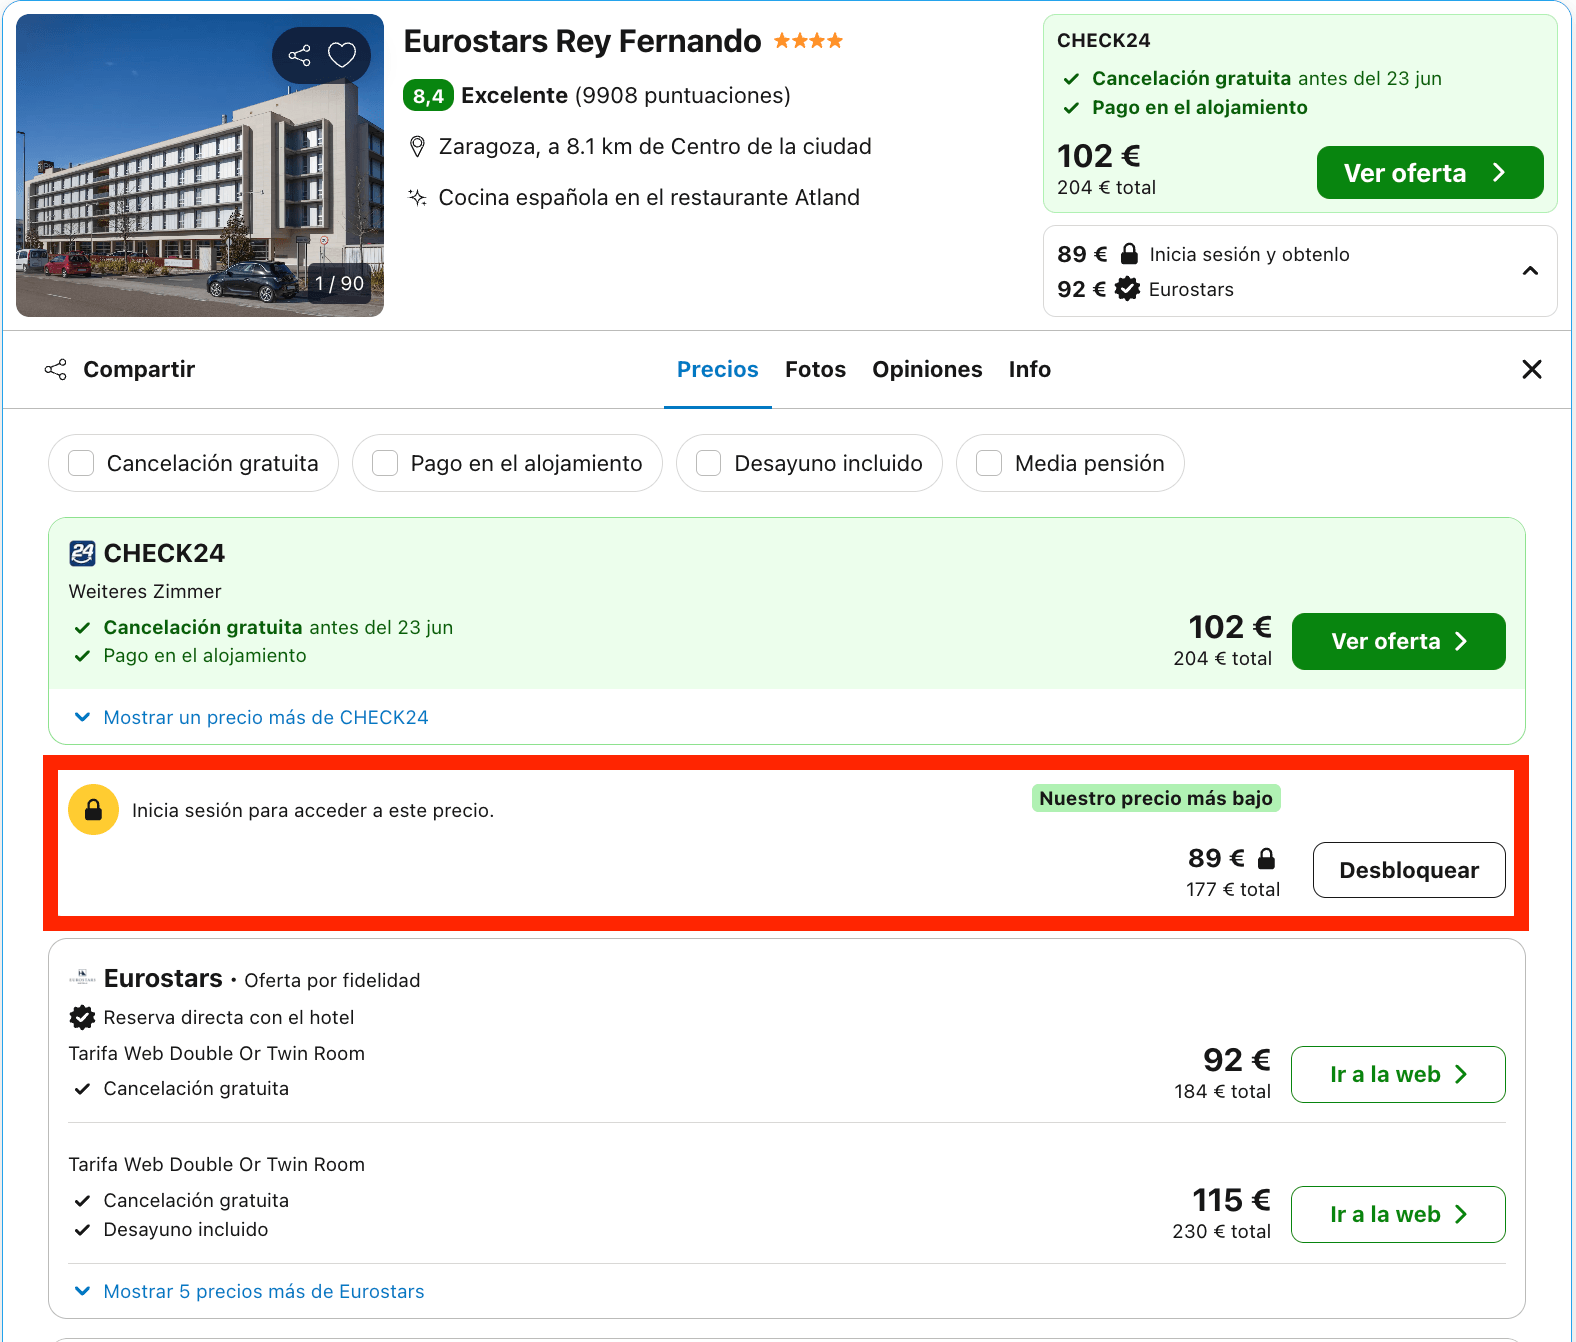Click the sparkle icon beside Cocina española
The height and width of the screenshot is (1342, 1576).
pos(418,197)
